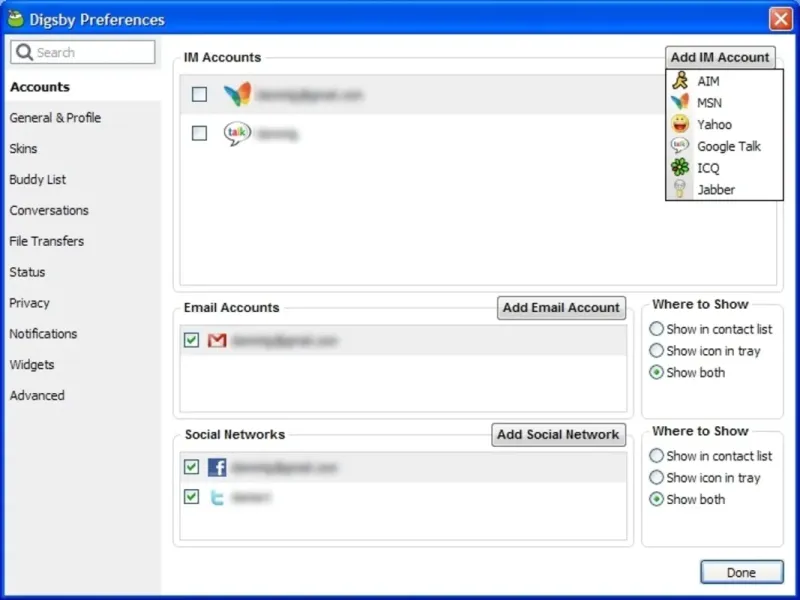Click the Digsby logo in title bar
This screenshot has width=800, height=600.
tap(16, 19)
